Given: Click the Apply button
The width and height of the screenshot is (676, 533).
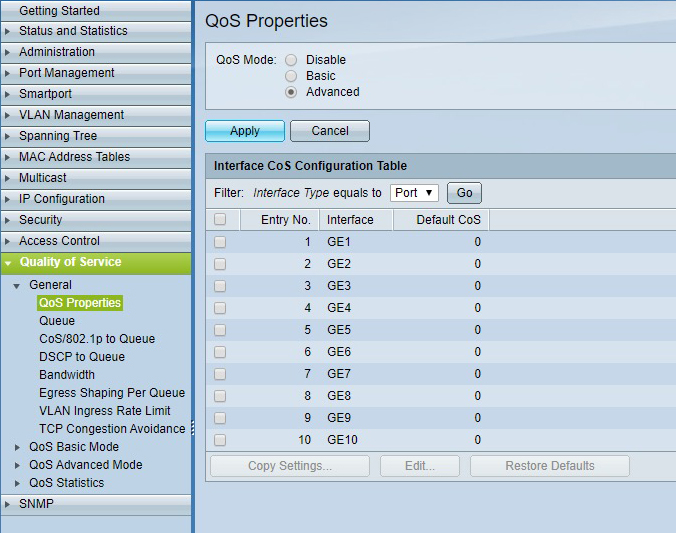Looking at the screenshot, I should (x=245, y=131).
